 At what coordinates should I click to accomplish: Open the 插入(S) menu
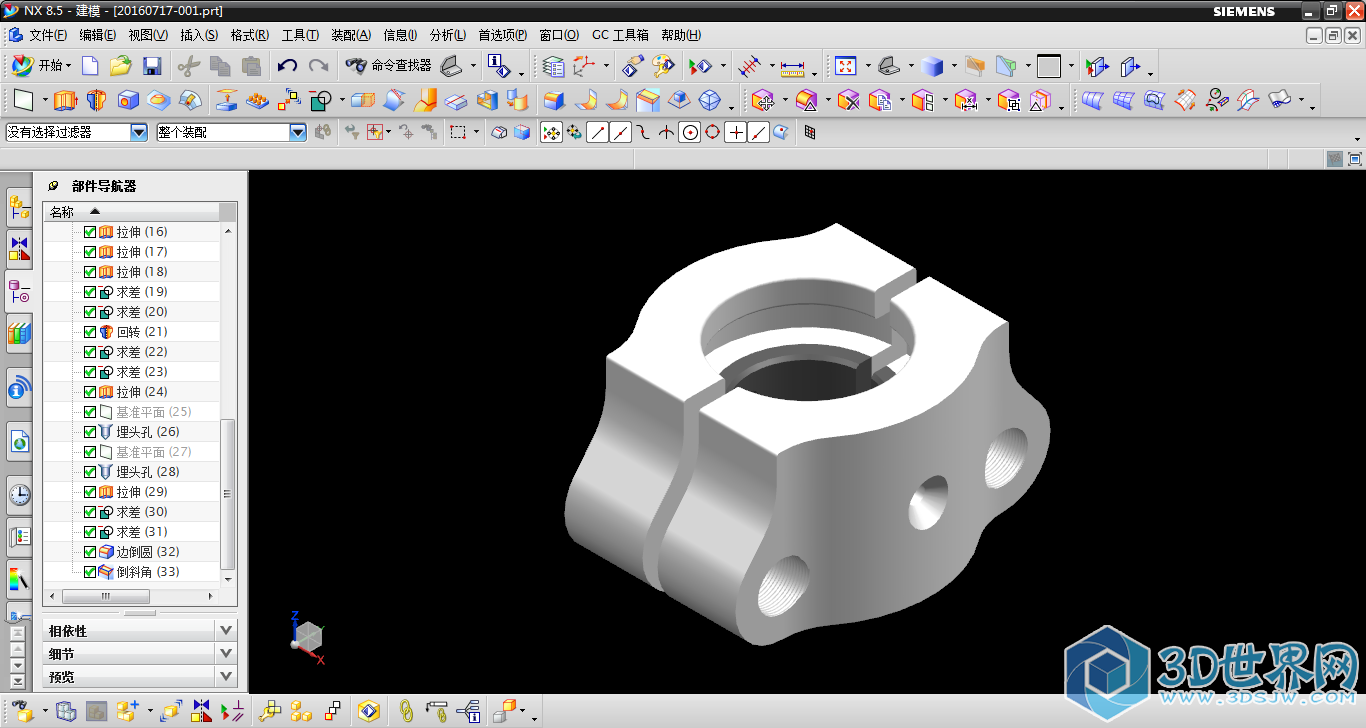pos(199,35)
